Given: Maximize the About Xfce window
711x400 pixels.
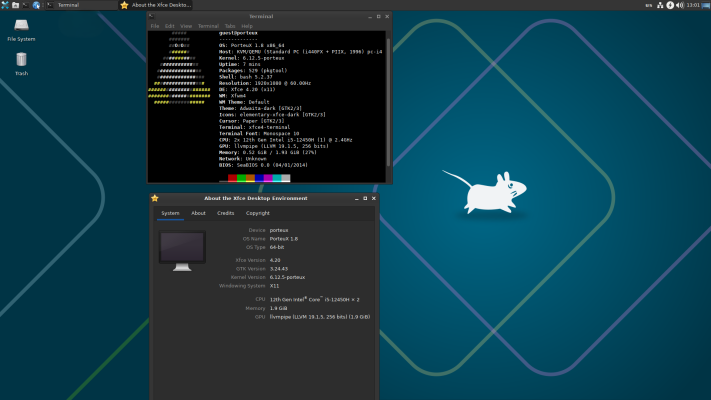Looking at the screenshot, I should coord(365,198).
